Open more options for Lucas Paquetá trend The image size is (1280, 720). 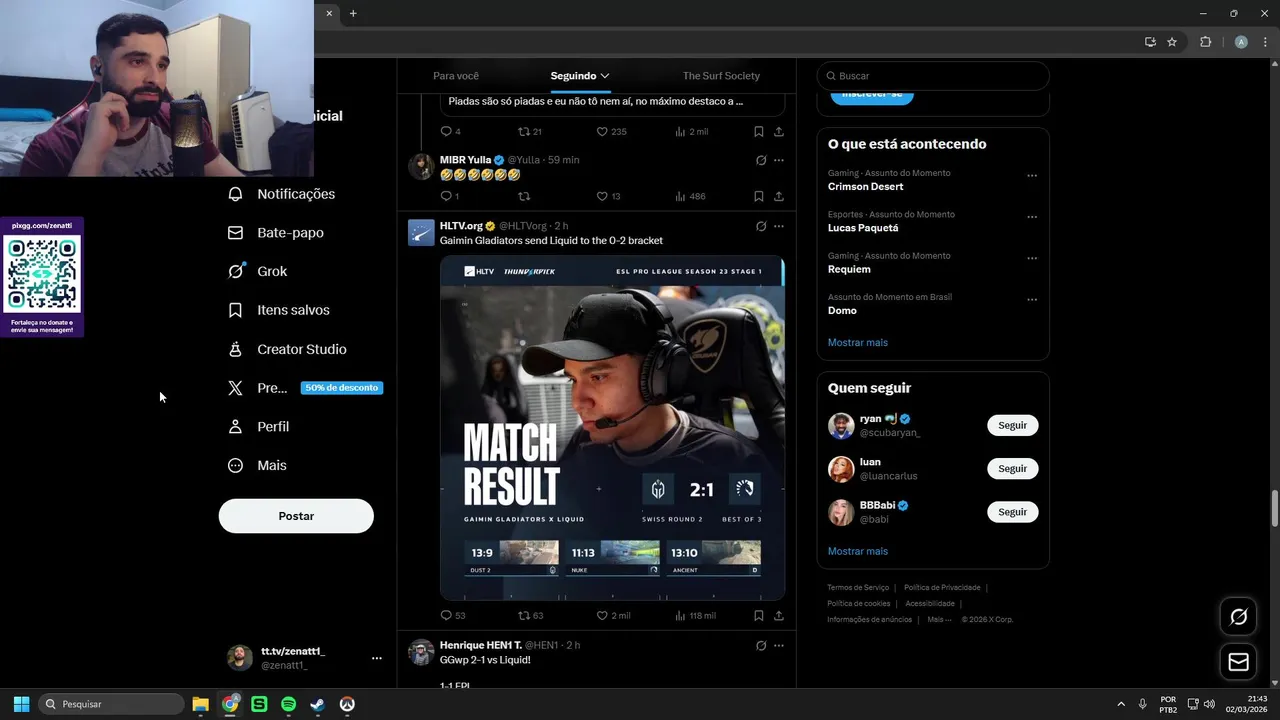click(x=1032, y=217)
